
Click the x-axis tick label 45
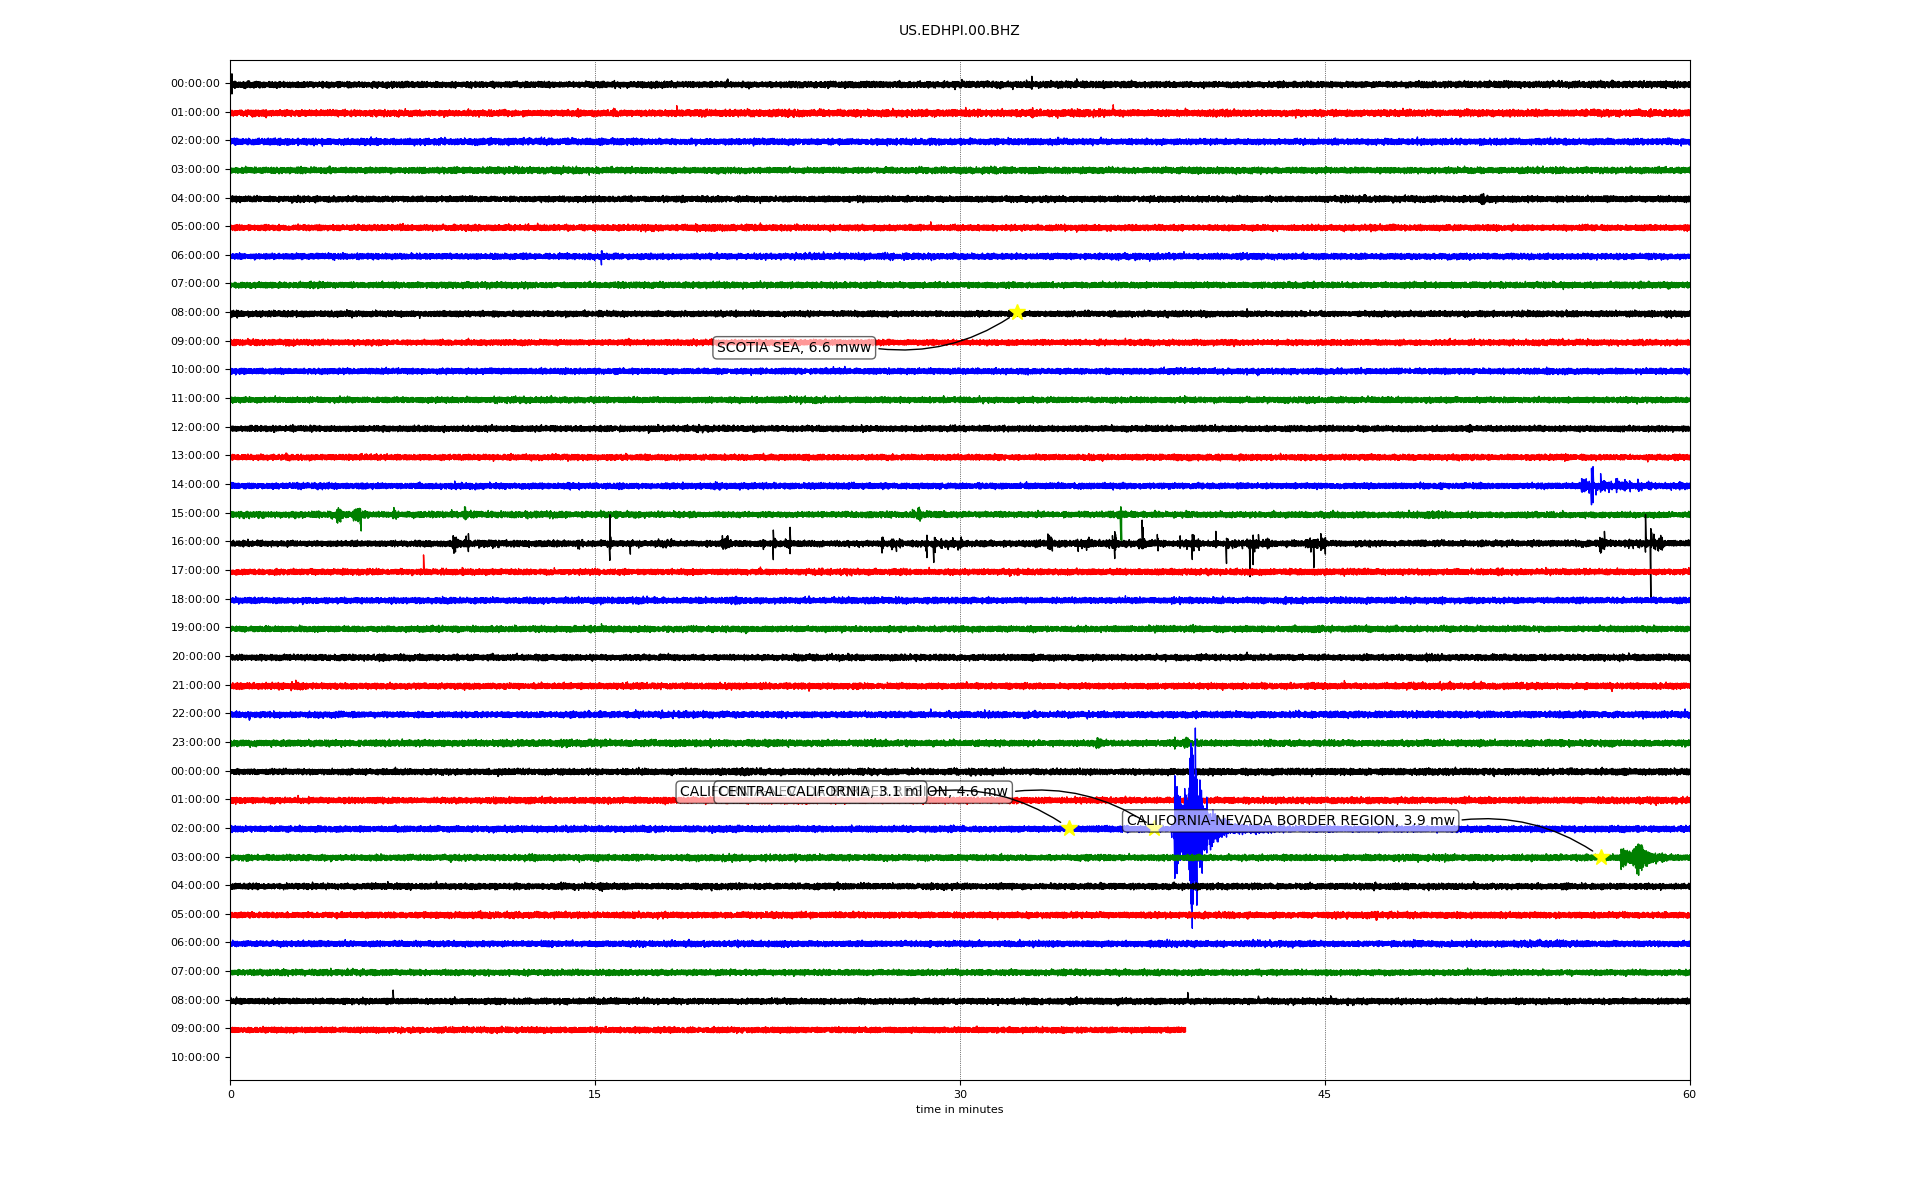(x=1325, y=1094)
